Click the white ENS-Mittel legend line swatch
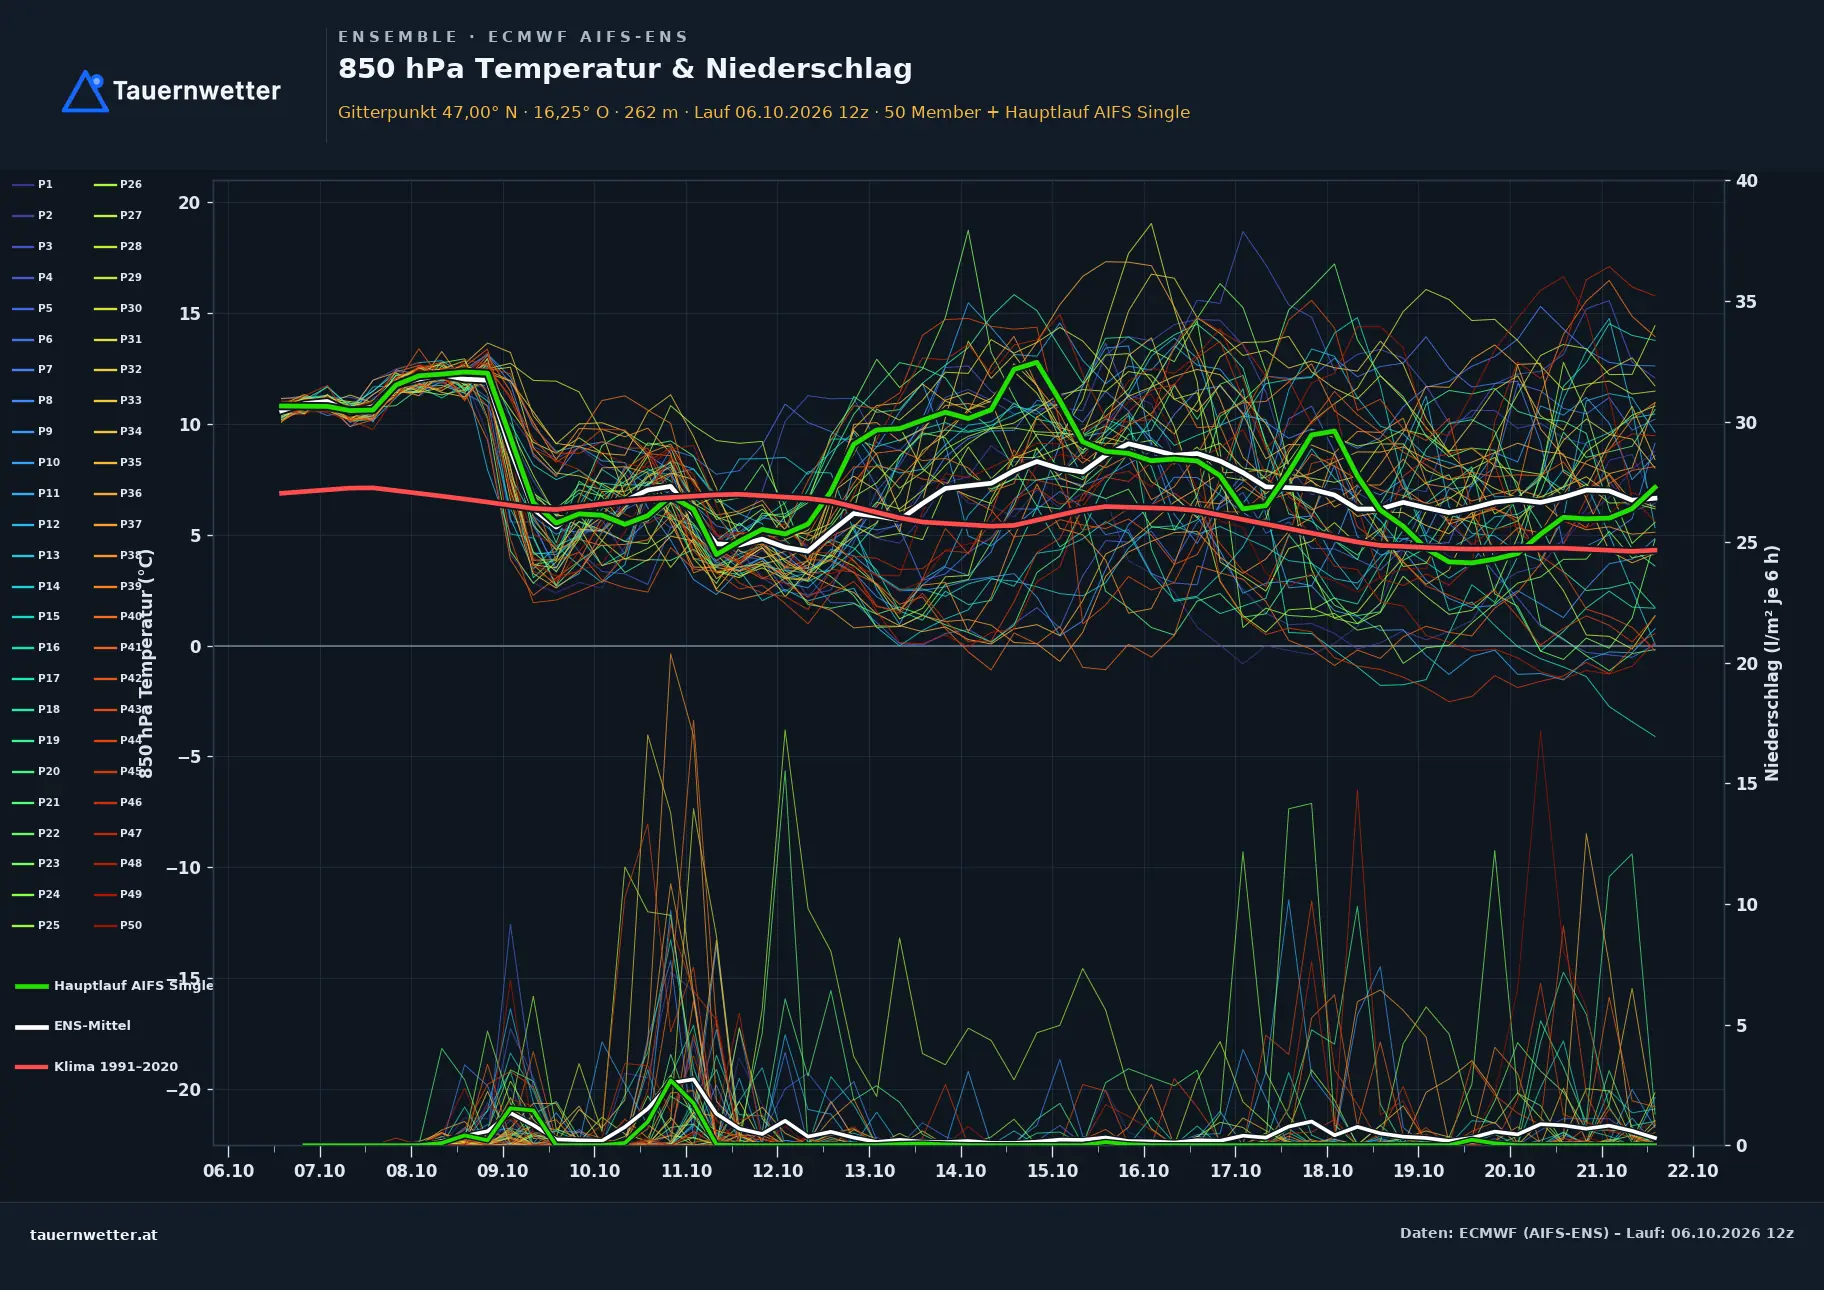The image size is (1824, 1290). pos(32,1026)
